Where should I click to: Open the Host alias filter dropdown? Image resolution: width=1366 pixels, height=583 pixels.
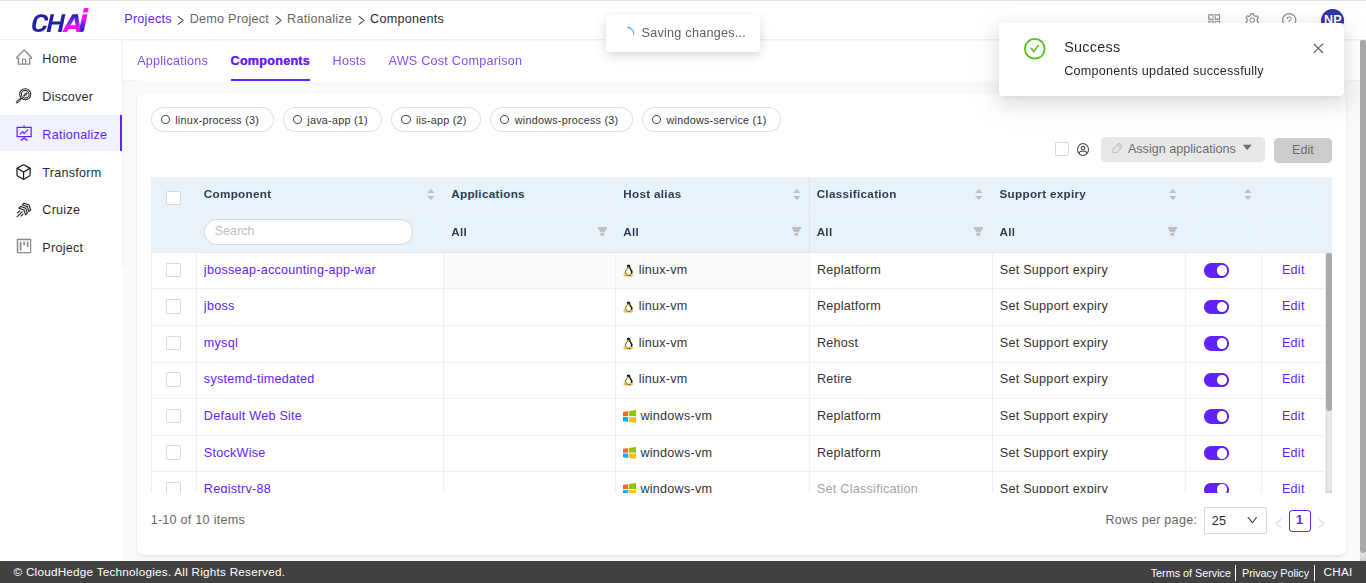[796, 232]
